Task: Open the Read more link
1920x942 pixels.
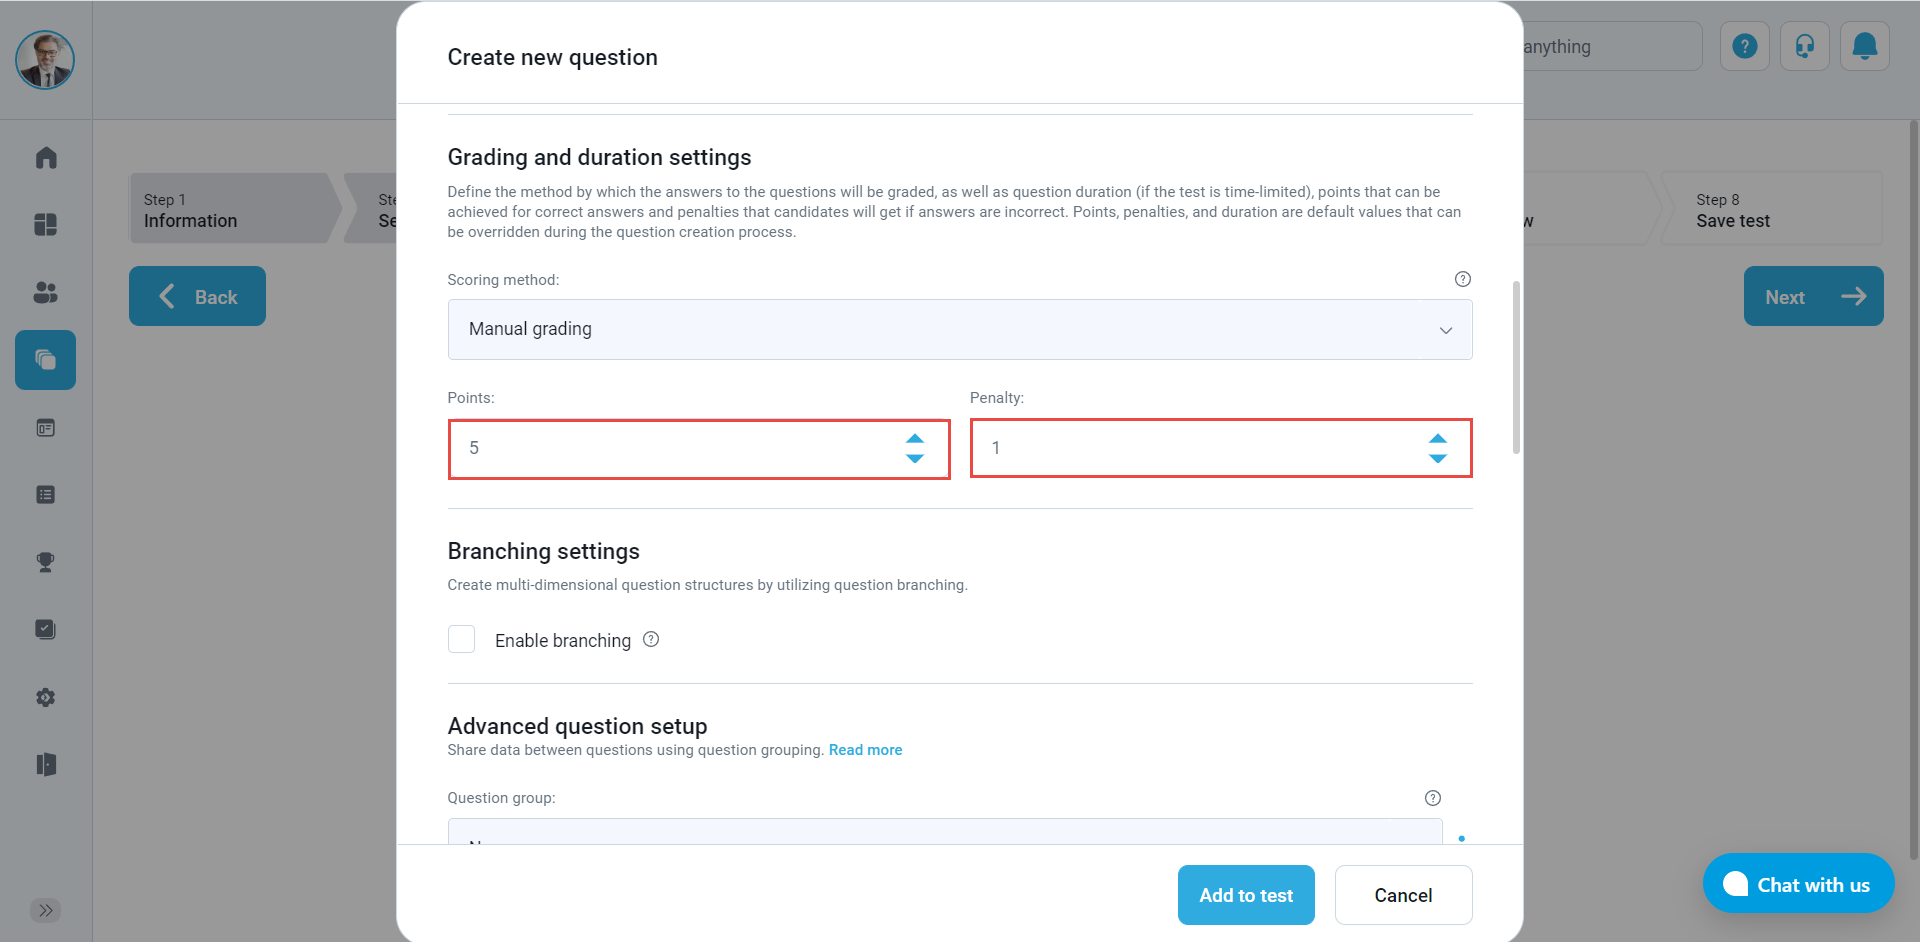Action: pos(865,750)
